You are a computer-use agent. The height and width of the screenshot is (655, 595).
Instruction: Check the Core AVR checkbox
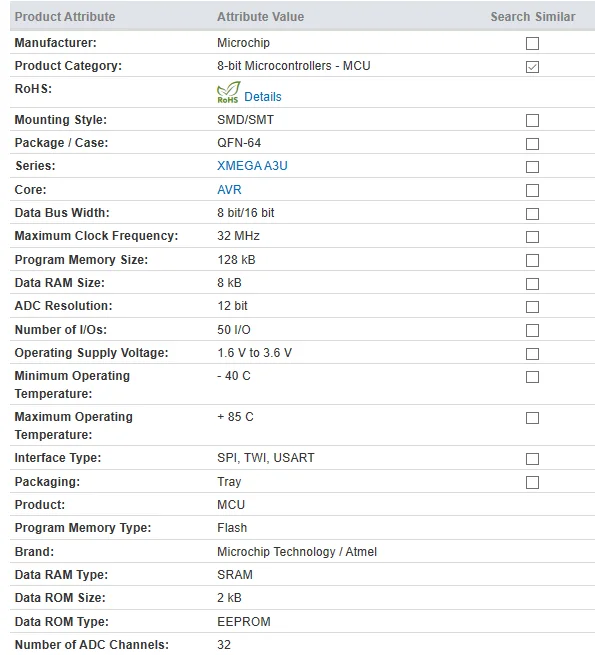click(532, 190)
